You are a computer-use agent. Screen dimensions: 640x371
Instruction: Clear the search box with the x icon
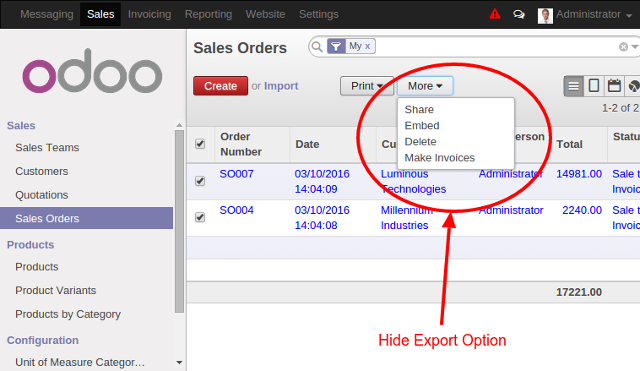[623, 47]
